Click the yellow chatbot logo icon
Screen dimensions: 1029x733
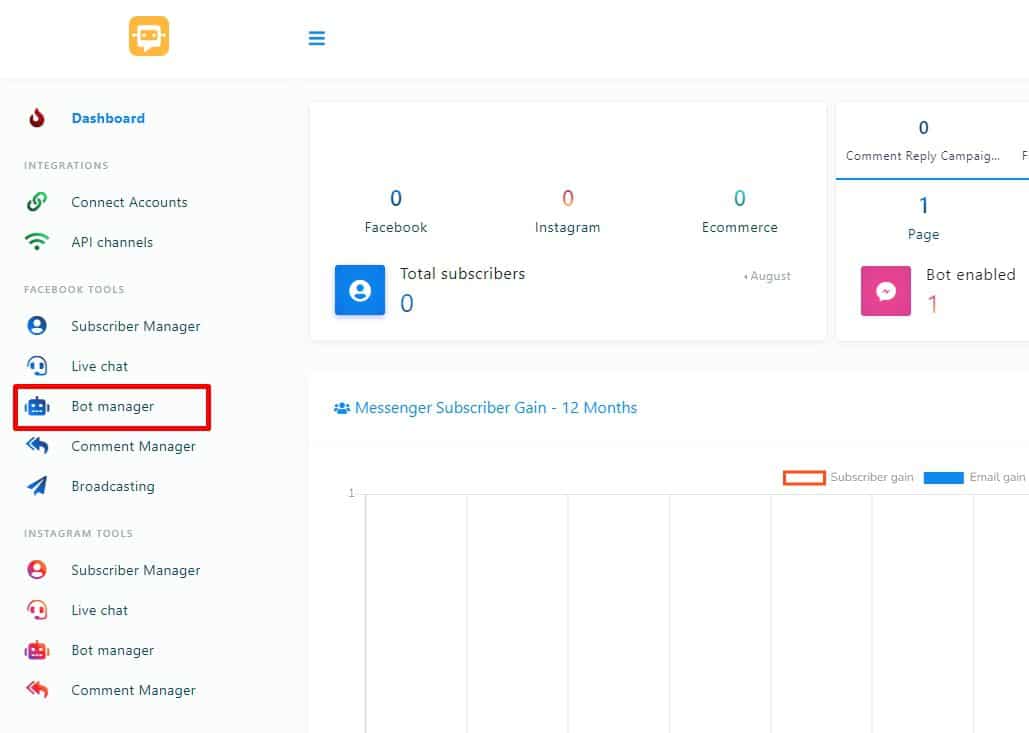149,37
